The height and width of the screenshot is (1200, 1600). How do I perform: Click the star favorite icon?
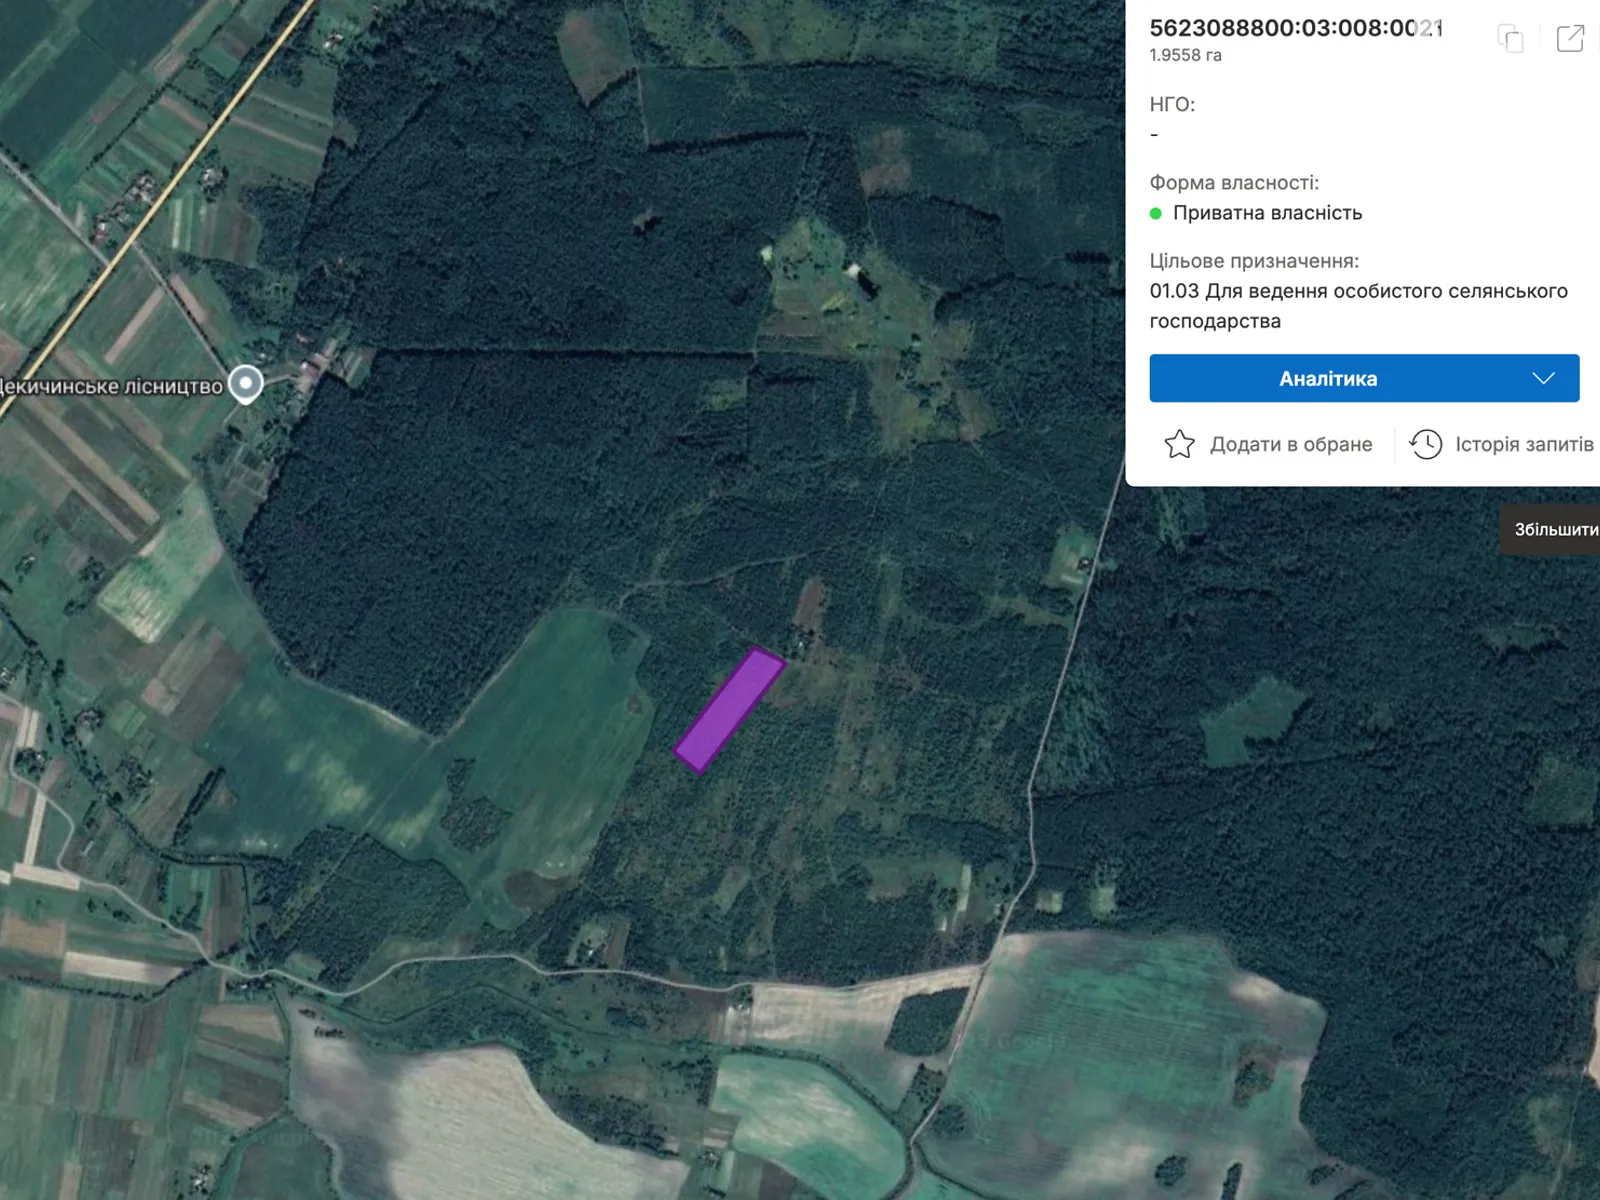[x=1179, y=444]
